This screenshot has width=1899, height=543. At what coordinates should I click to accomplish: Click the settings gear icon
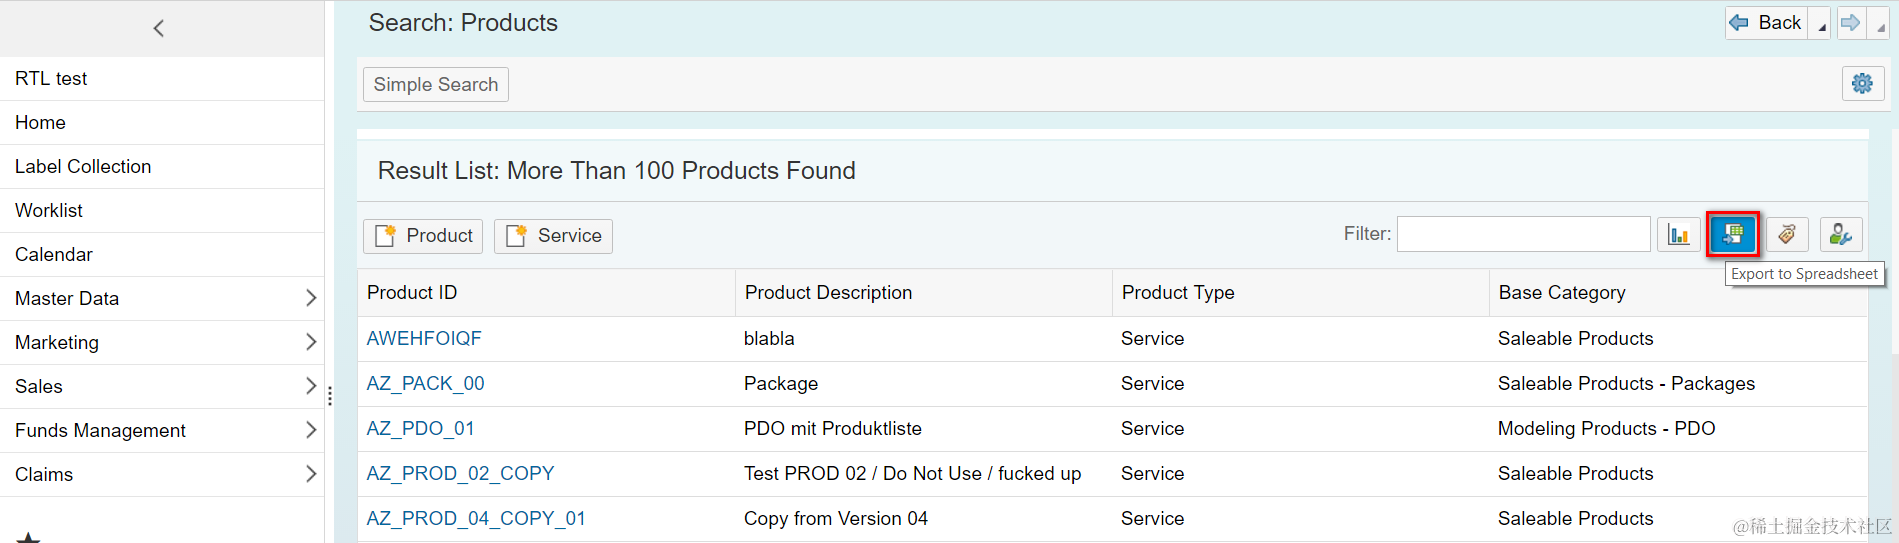[x=1862, y=84]
